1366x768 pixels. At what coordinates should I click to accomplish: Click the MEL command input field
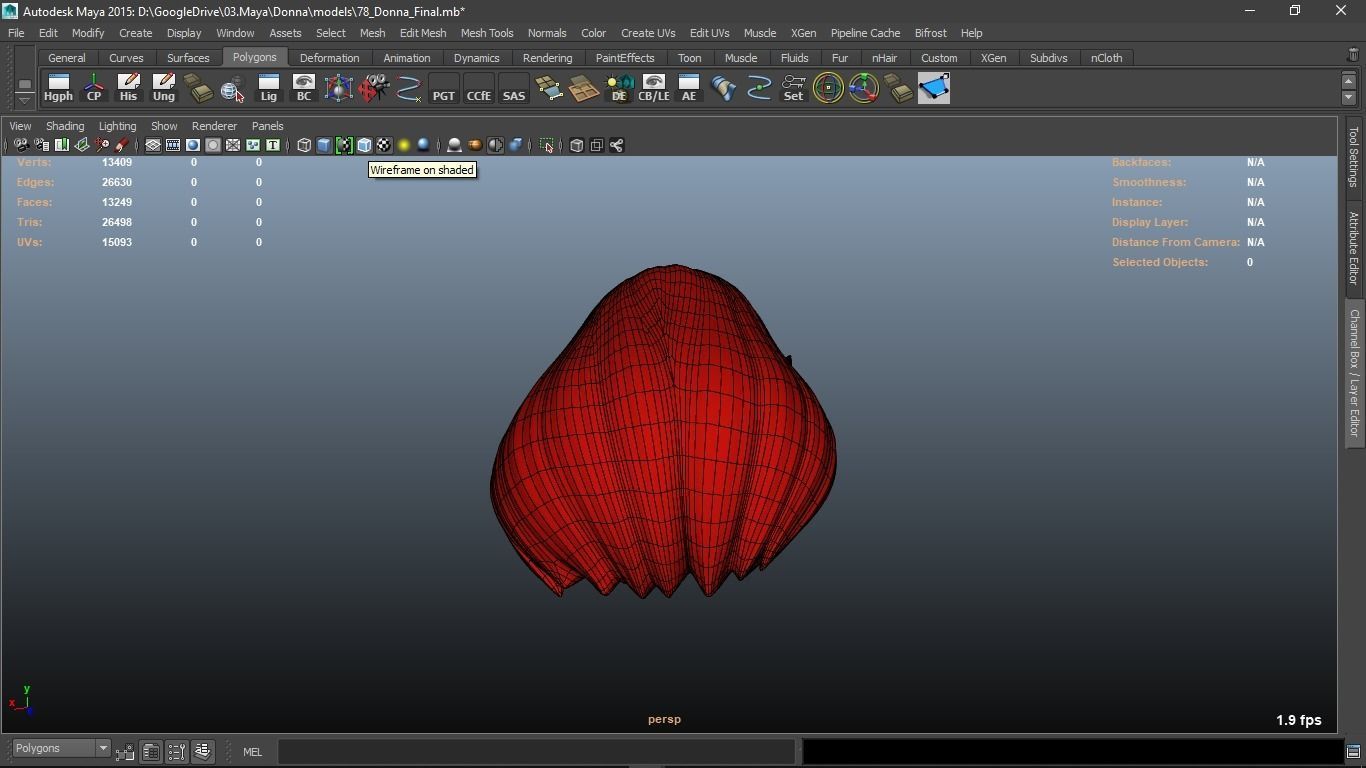[536, 752]
